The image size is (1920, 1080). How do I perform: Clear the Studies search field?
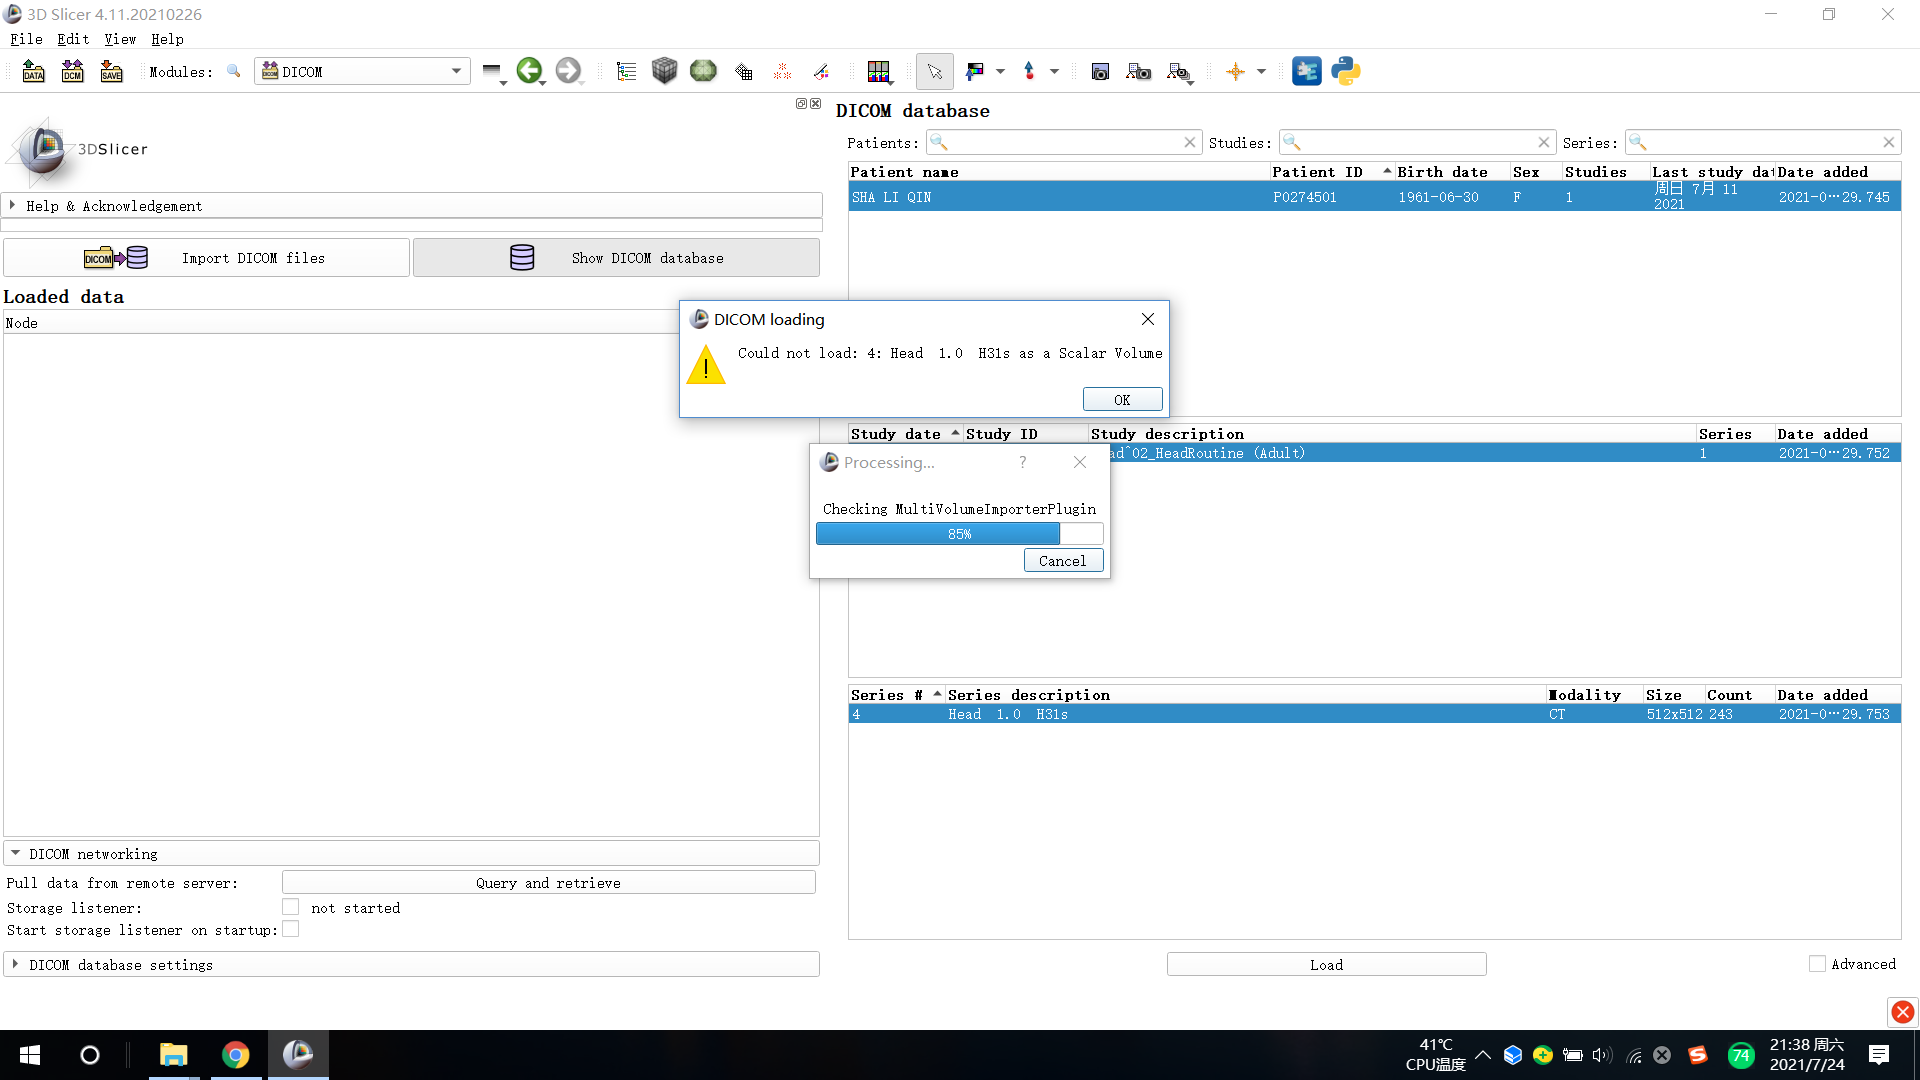1543,142
